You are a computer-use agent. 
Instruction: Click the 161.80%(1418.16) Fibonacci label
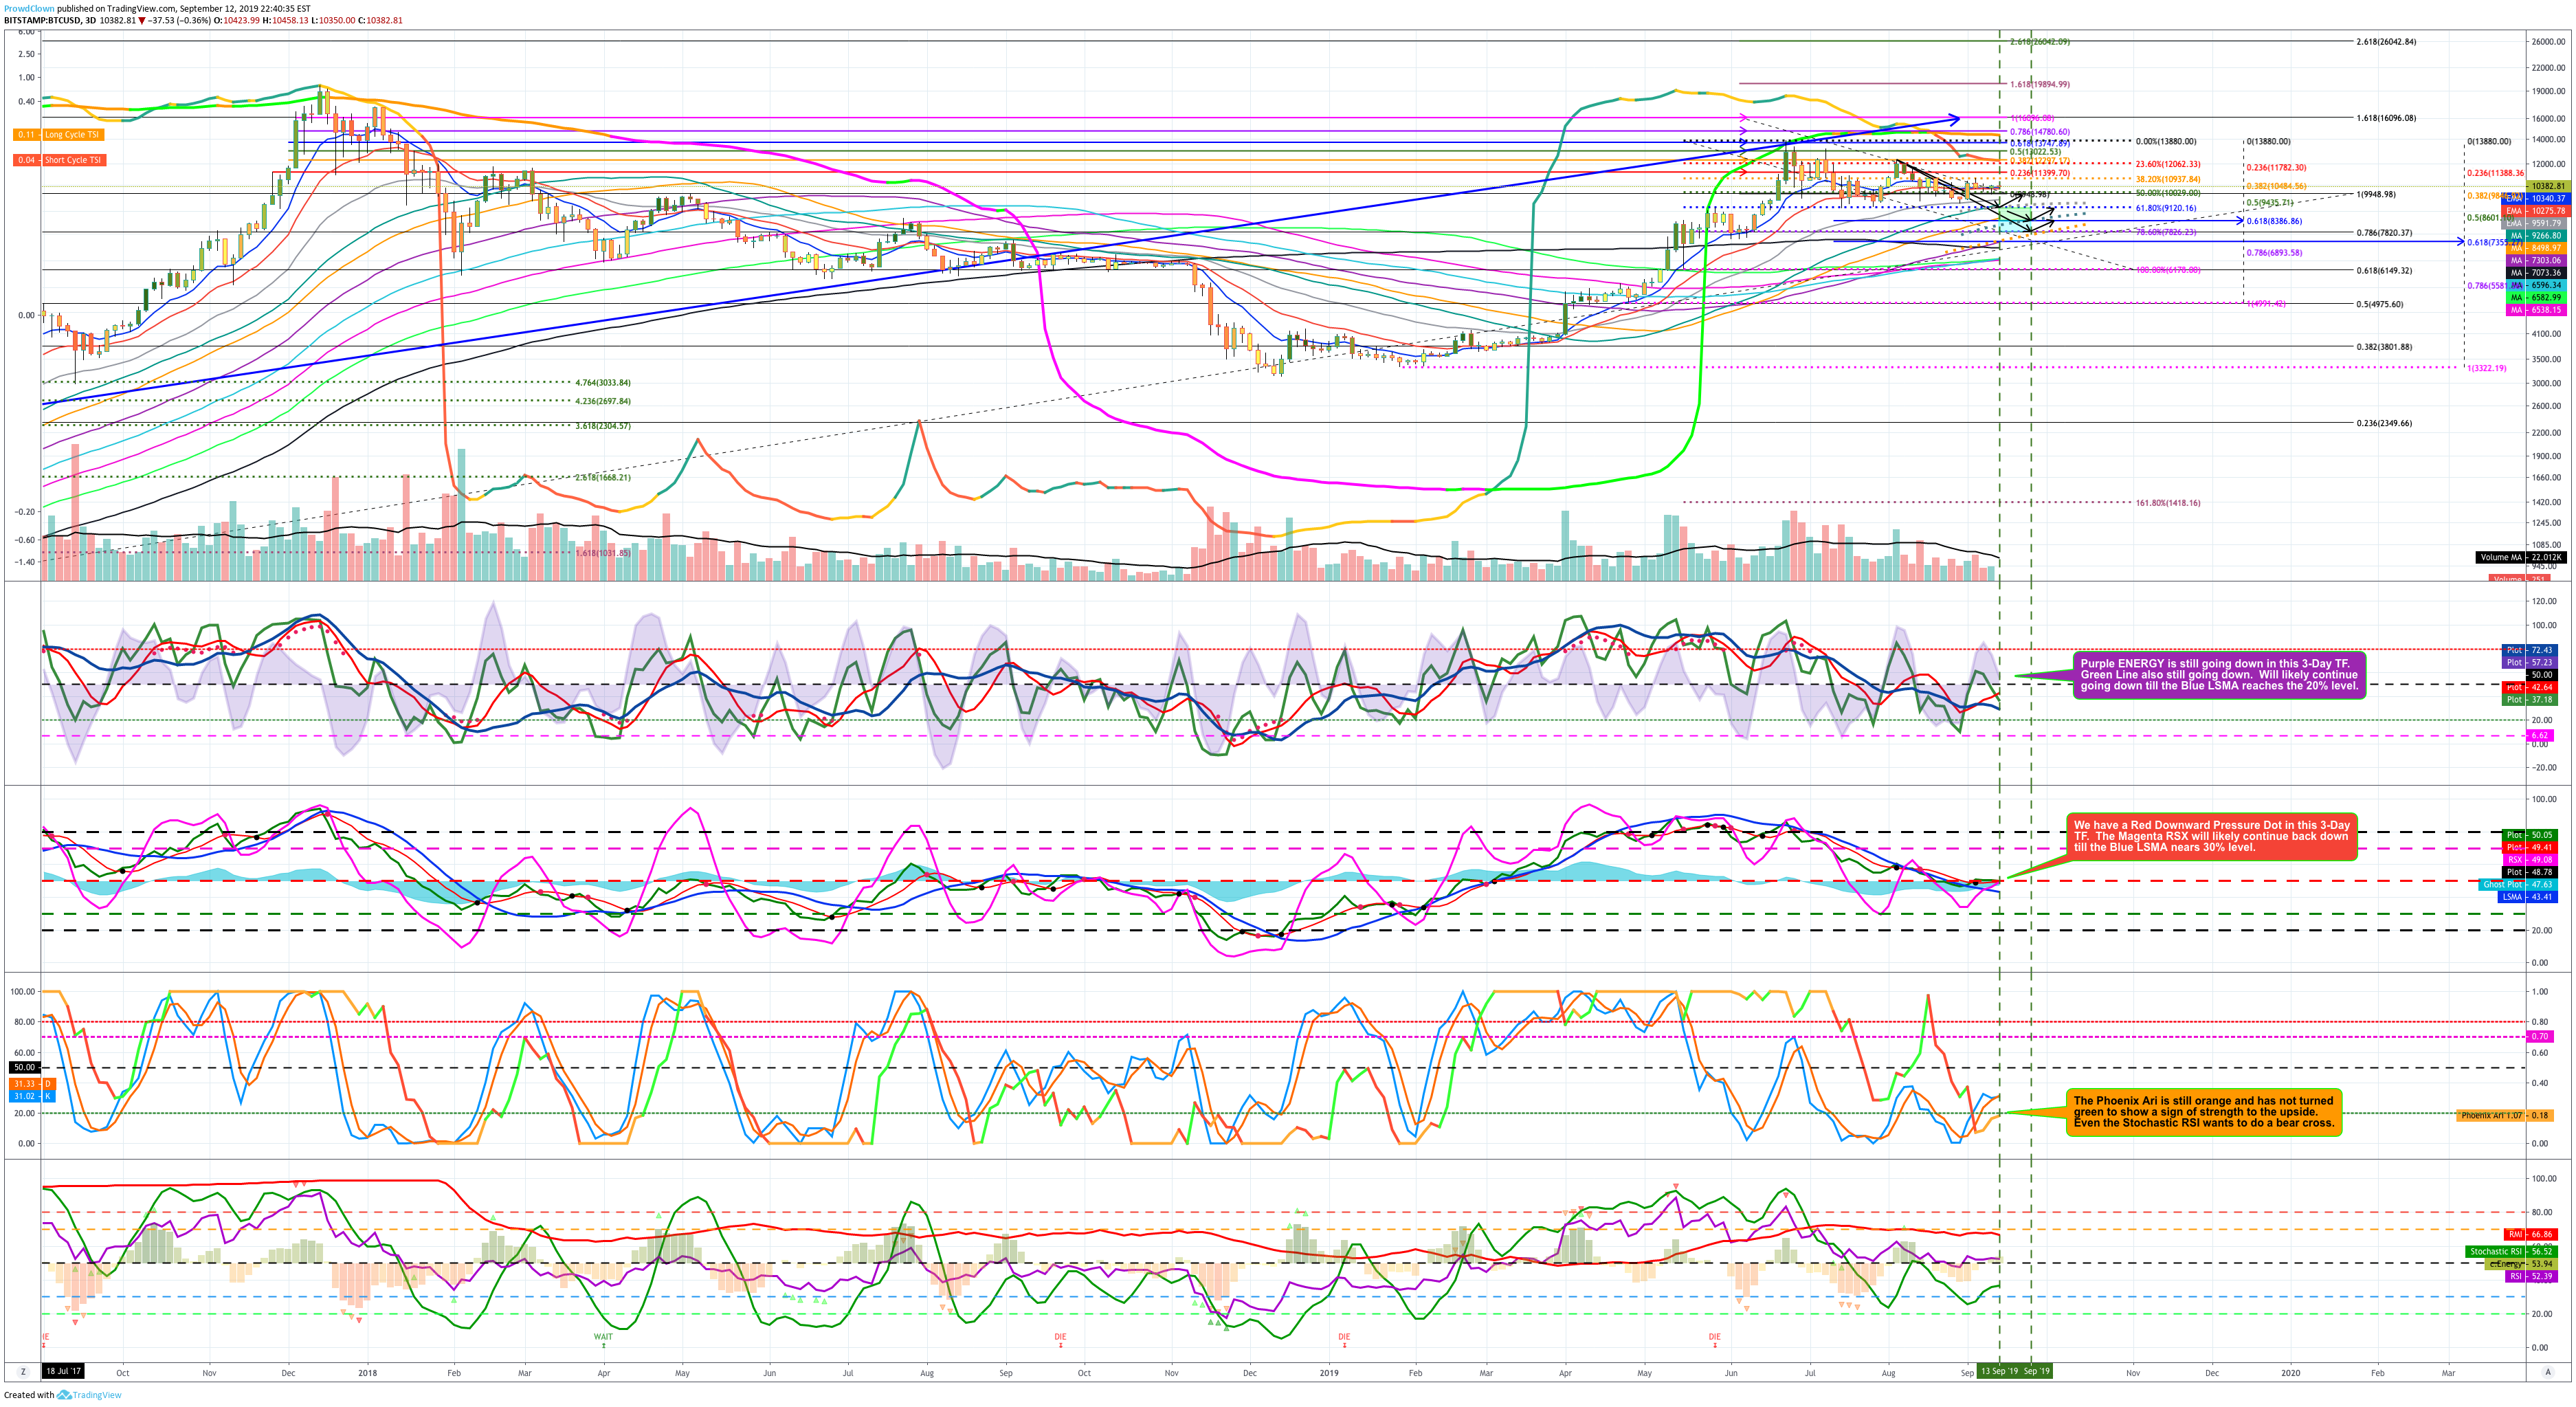(2168, 503)
